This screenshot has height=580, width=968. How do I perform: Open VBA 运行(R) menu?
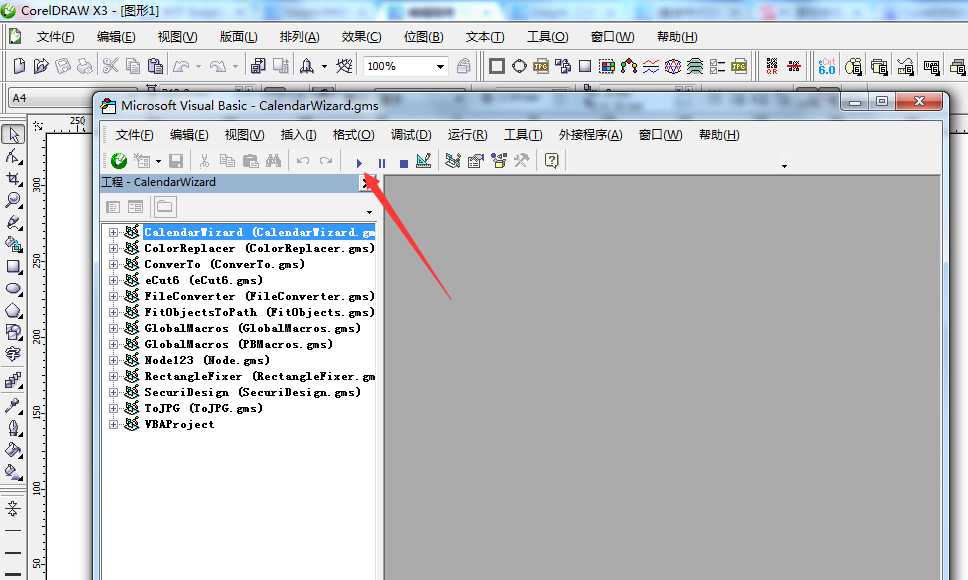pyautogui.click(x=467, y=135)
